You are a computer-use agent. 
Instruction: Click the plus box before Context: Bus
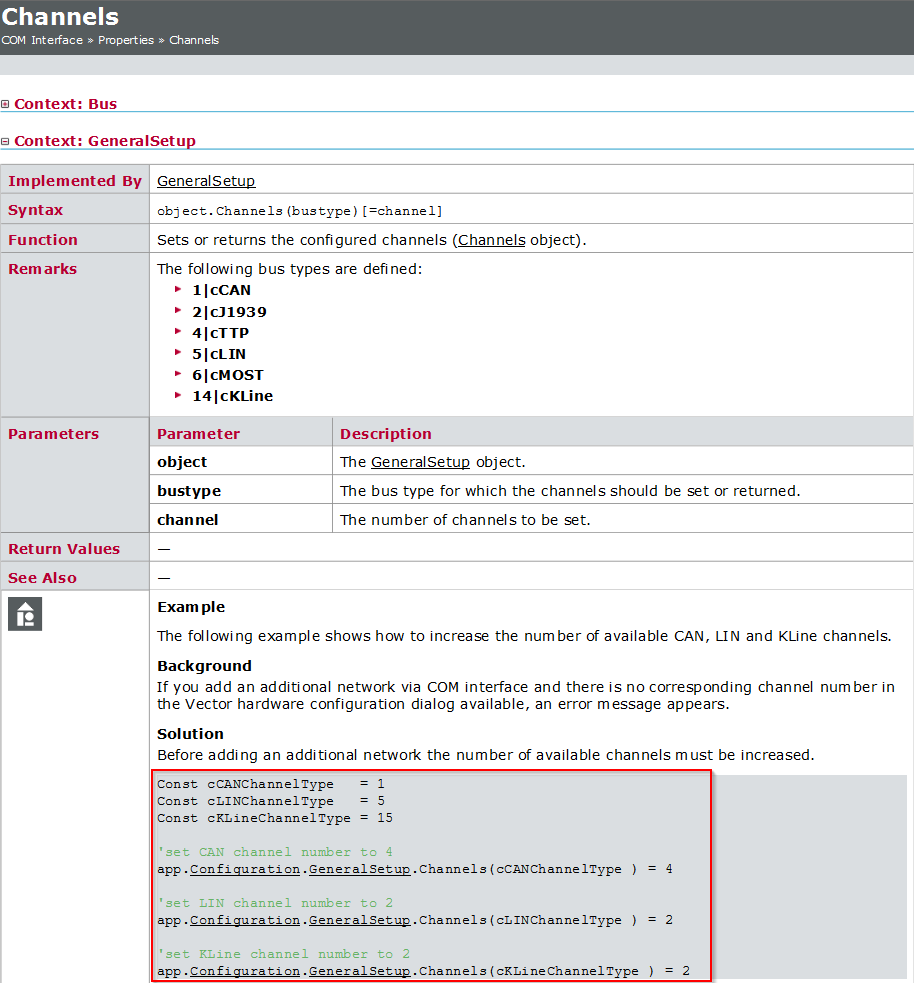6,103
